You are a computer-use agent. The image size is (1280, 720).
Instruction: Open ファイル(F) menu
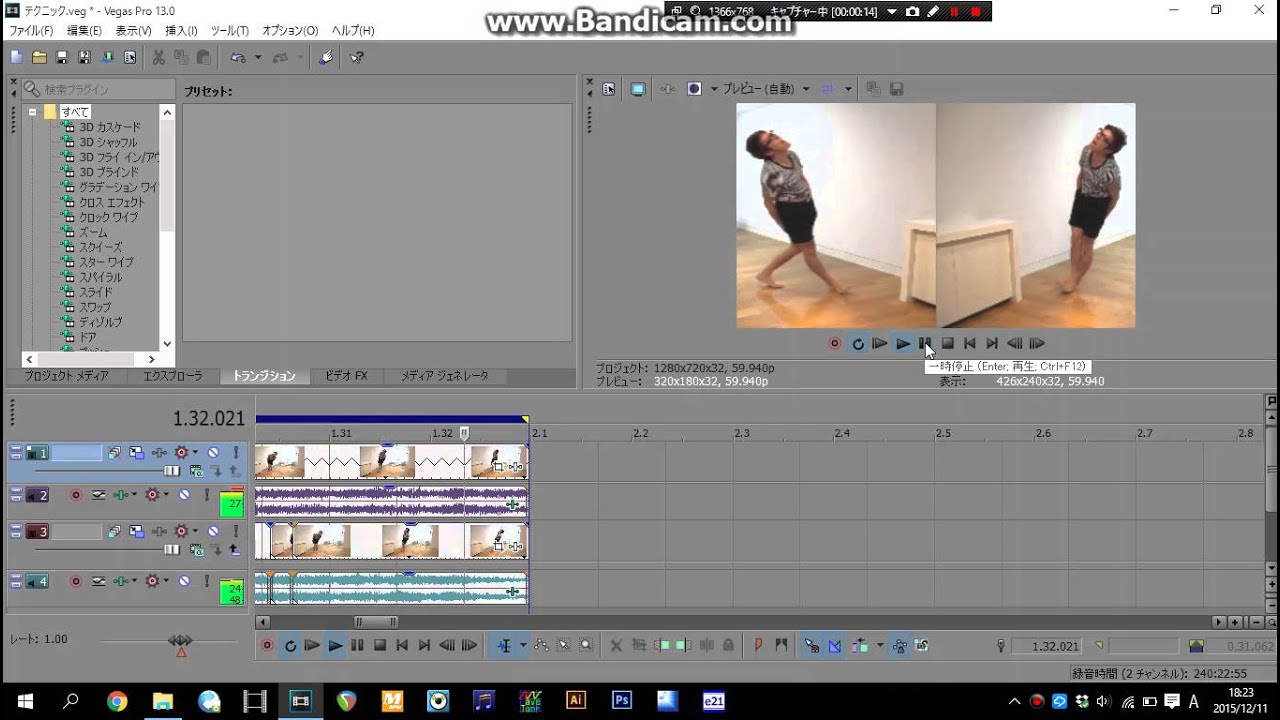[31, 31]
